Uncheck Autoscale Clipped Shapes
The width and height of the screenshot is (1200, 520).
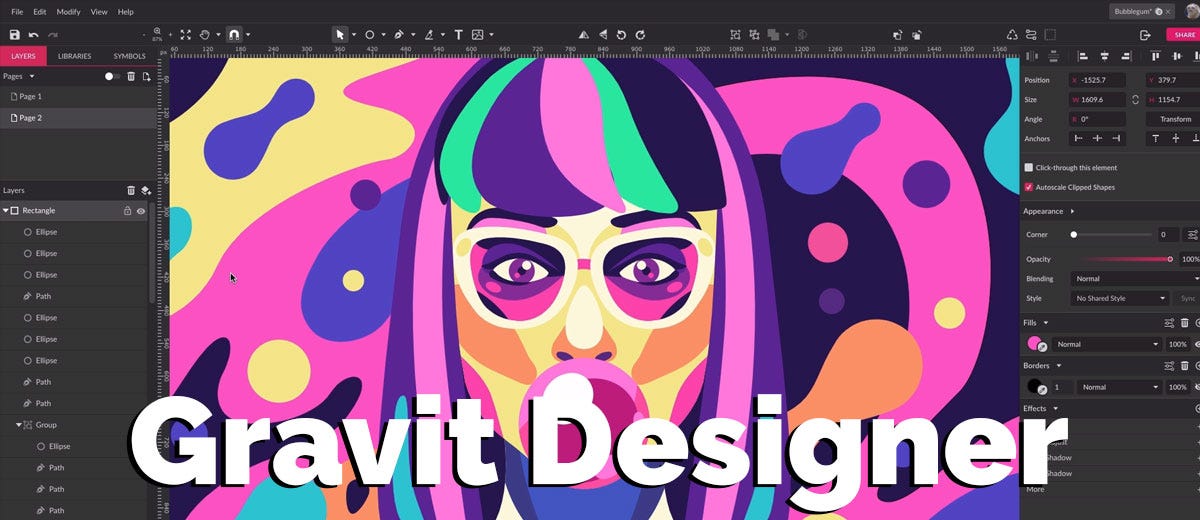tap(1029, 187)
